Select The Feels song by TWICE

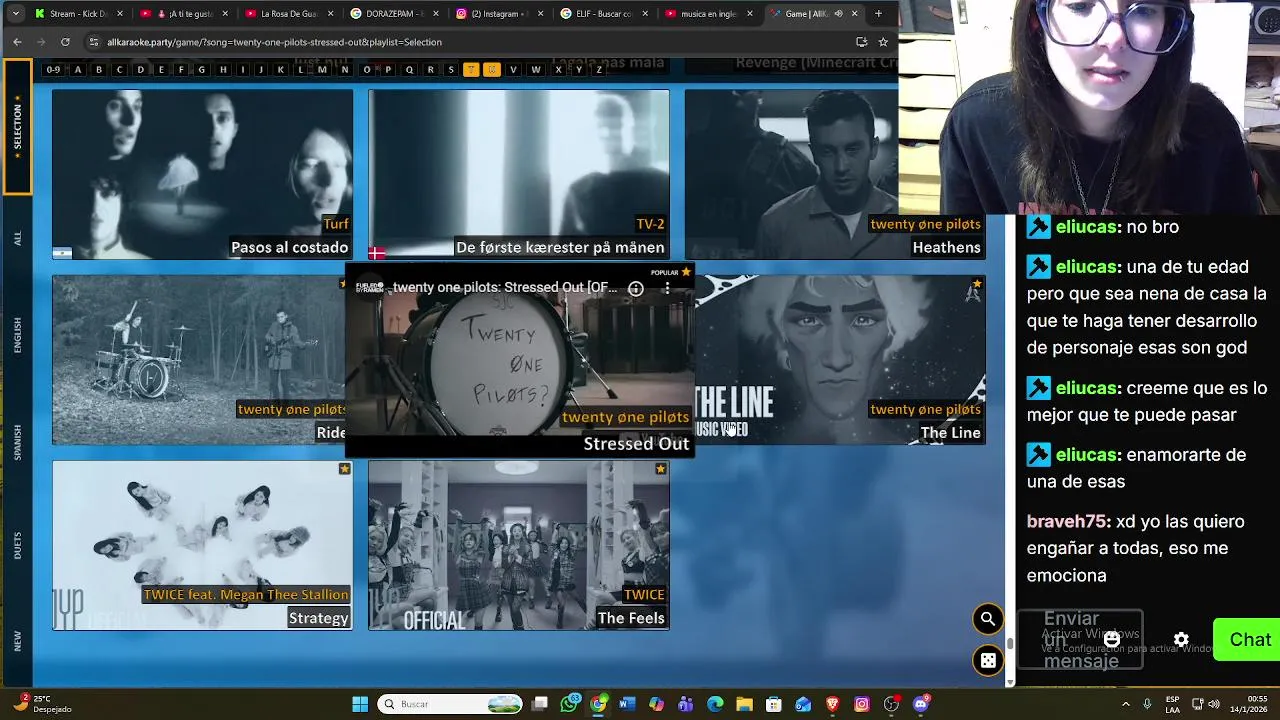pos(518,545)
